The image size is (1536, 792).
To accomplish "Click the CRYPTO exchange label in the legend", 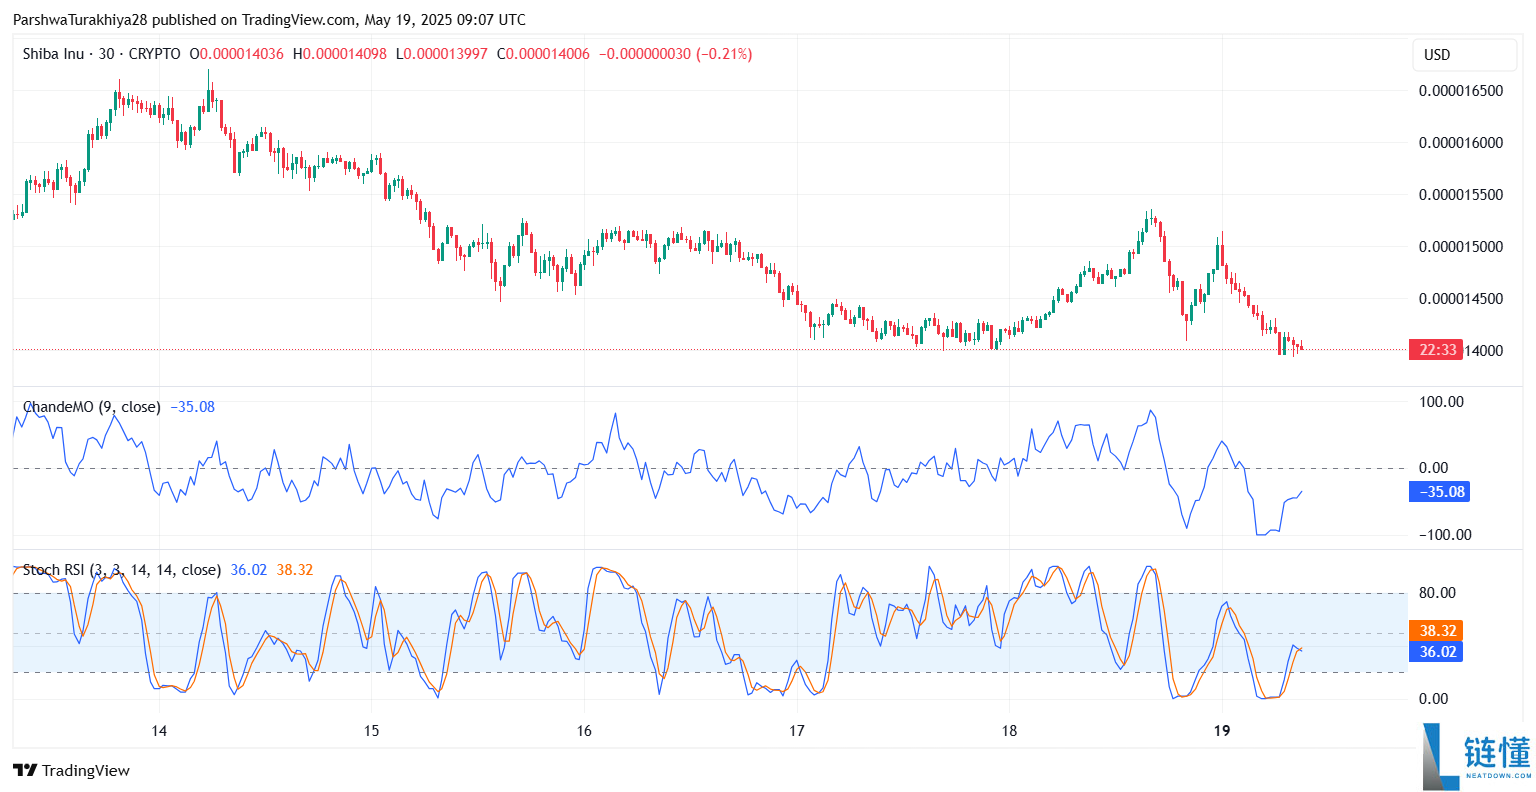I will pyautogui.click(x=156, y=54).
